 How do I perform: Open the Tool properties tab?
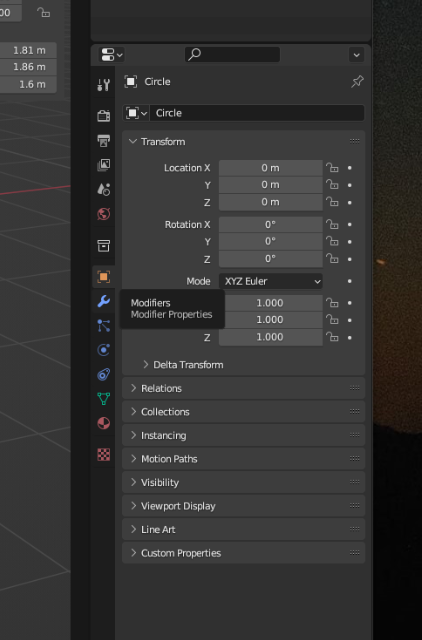tap(104, 84)
